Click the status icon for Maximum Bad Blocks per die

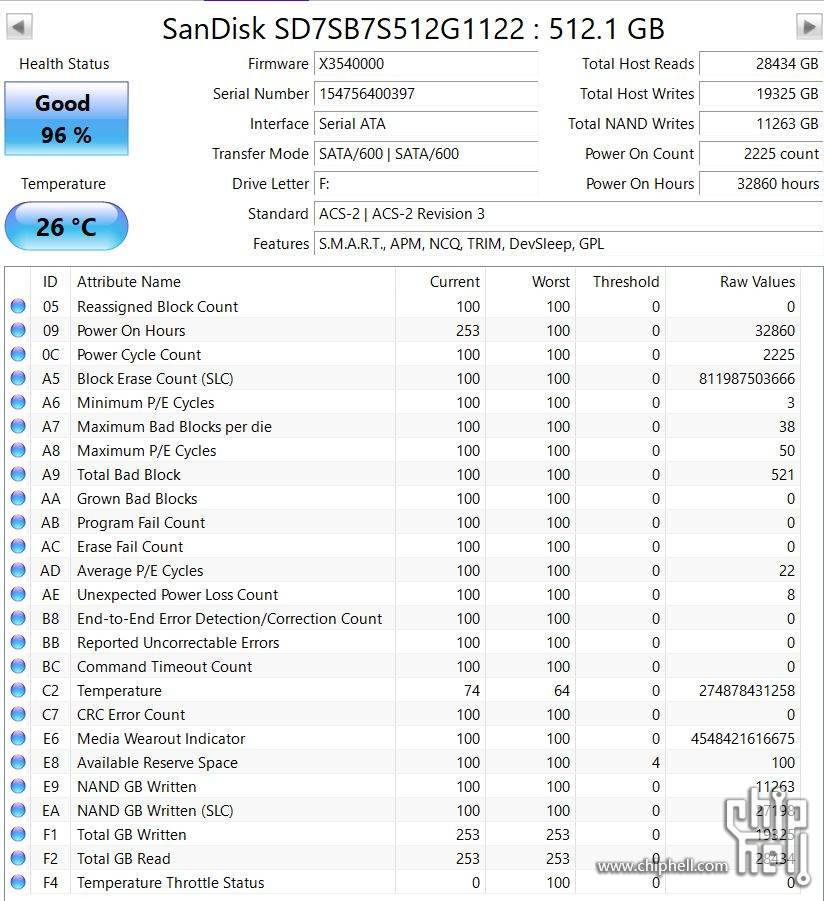click(18, 426)
